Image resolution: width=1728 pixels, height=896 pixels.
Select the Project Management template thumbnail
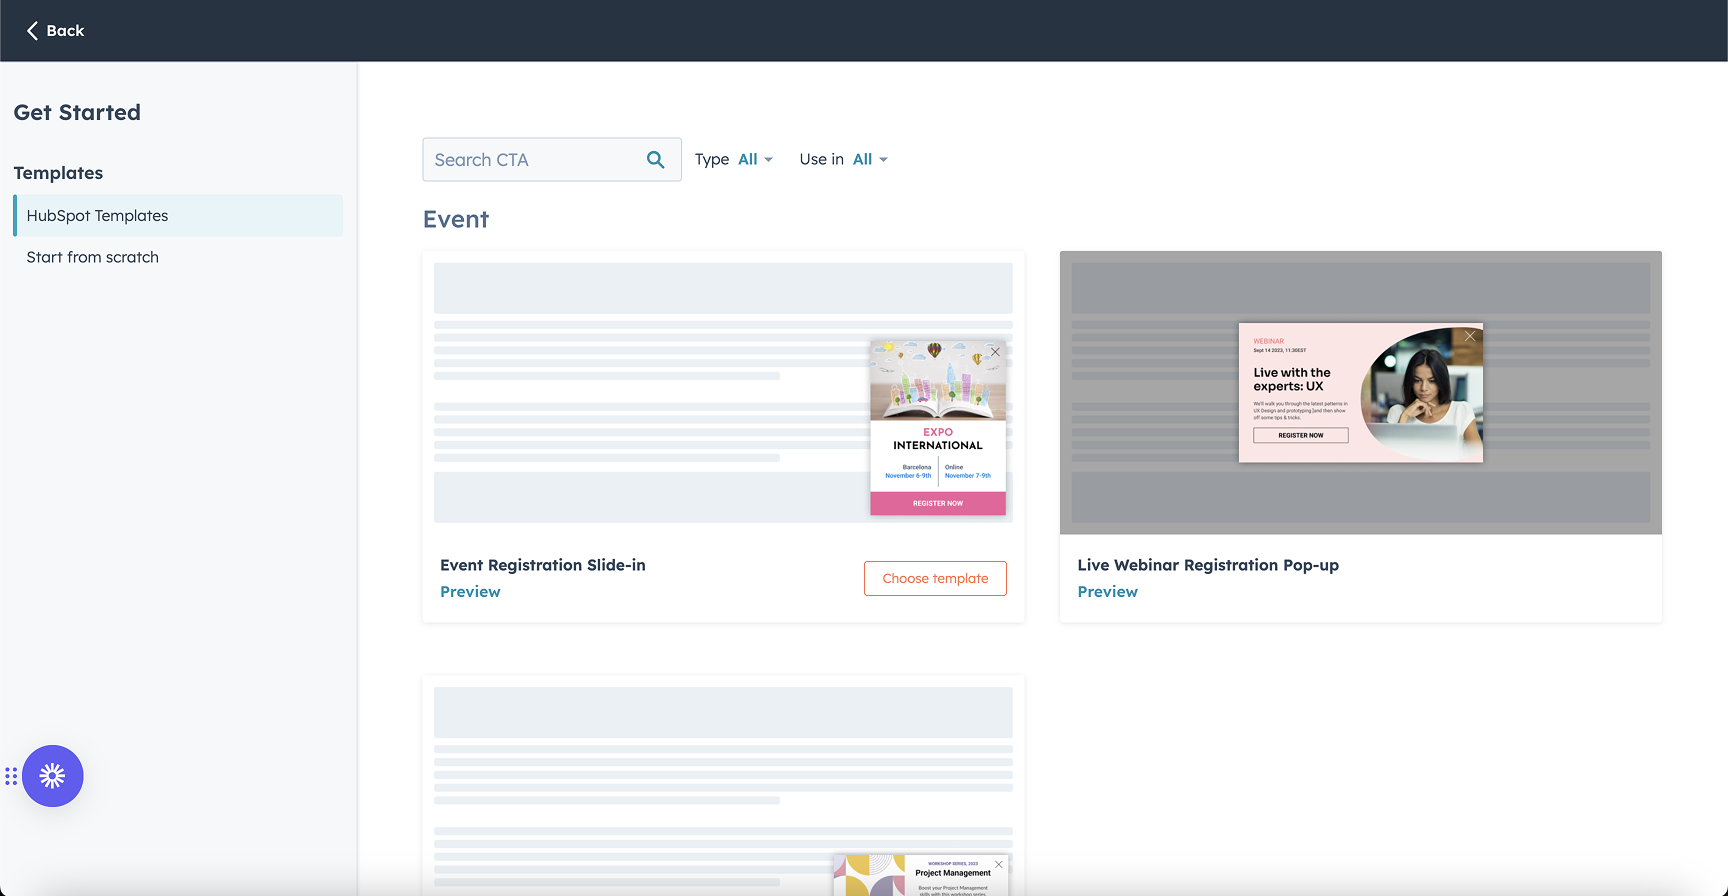(723, 786)
